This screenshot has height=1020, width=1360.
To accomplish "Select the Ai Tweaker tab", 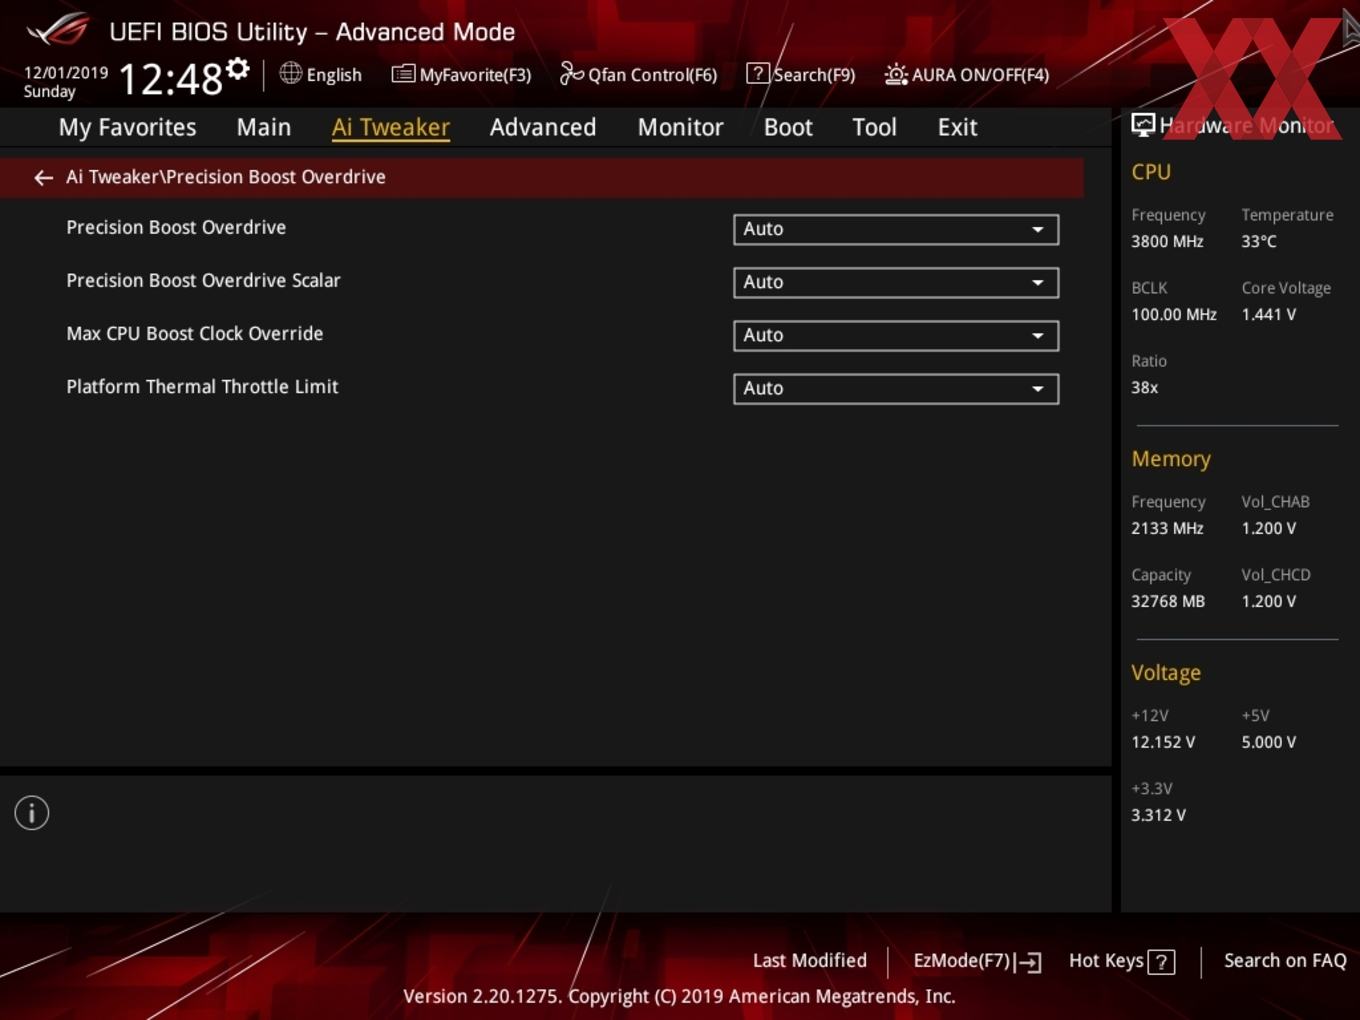I will (391, 127).
